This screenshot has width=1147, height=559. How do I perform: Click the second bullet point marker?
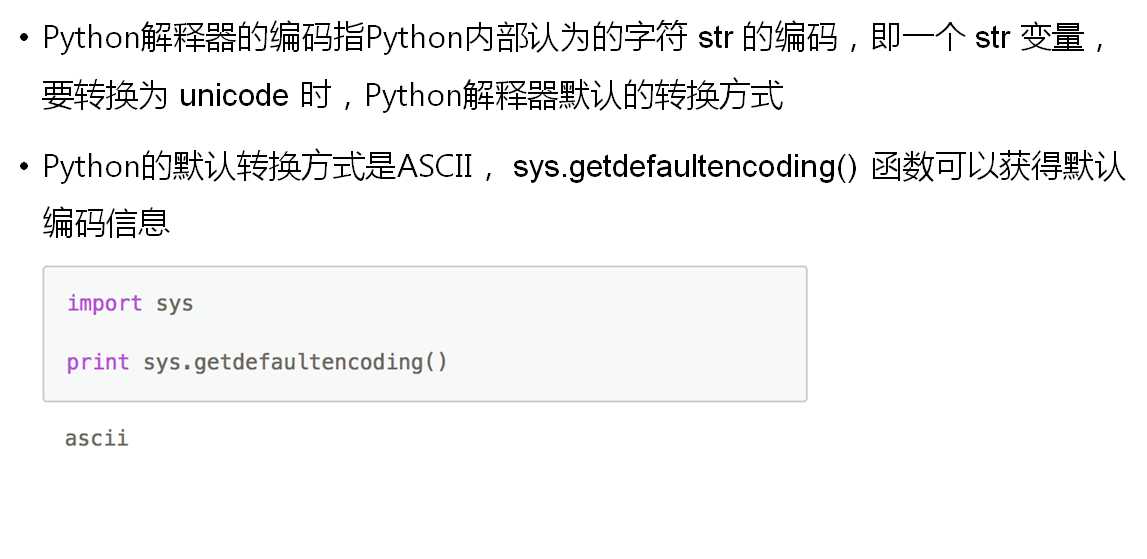click(x=25, y=167)
